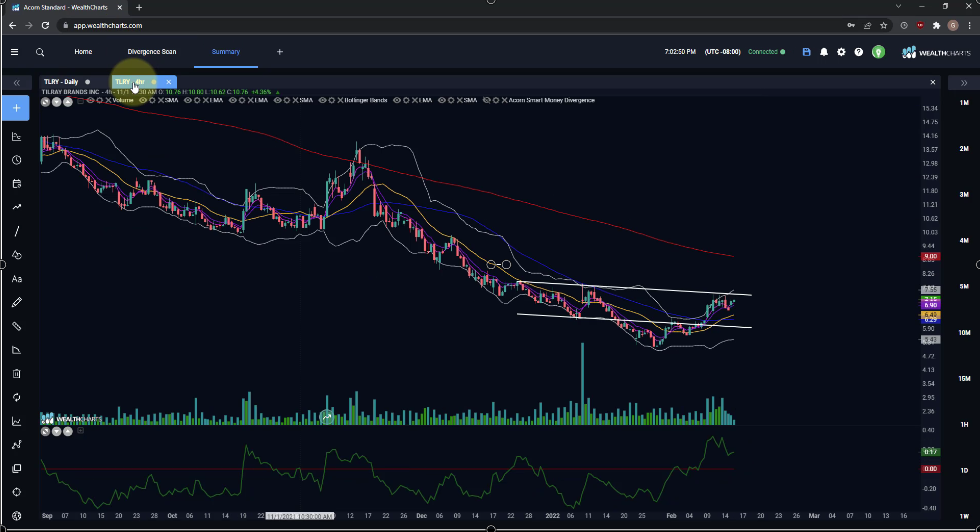Toggle visibility eye for Volume indicator

click(x=90, y=100)
